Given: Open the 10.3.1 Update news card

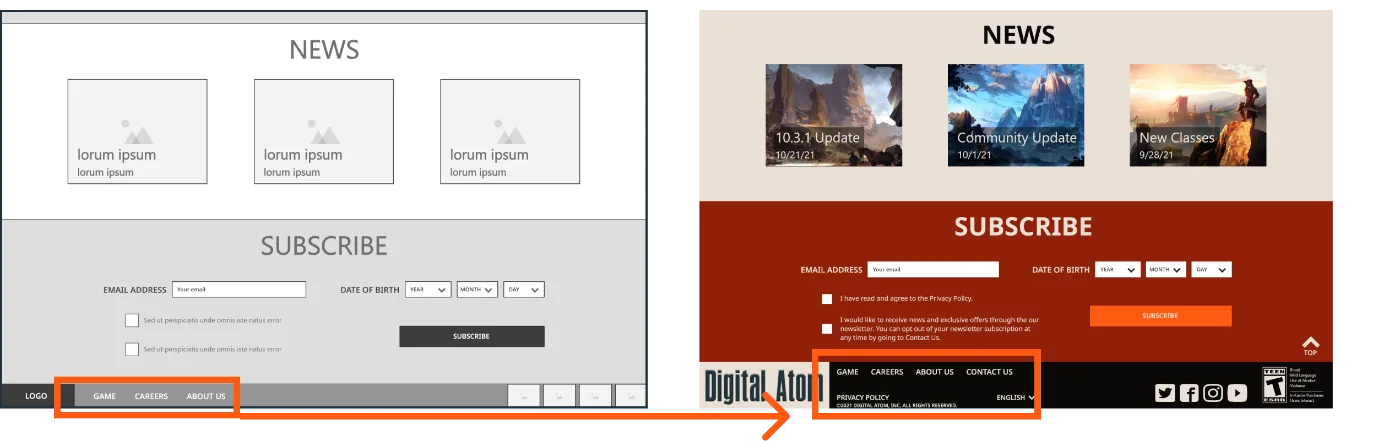Looking at the screenshot, I should pos(834,115).
